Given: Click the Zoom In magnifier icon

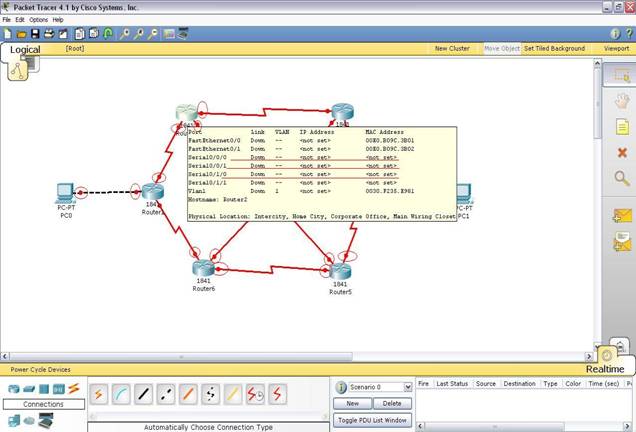Looking at the screenshot, I should point(125,34).
